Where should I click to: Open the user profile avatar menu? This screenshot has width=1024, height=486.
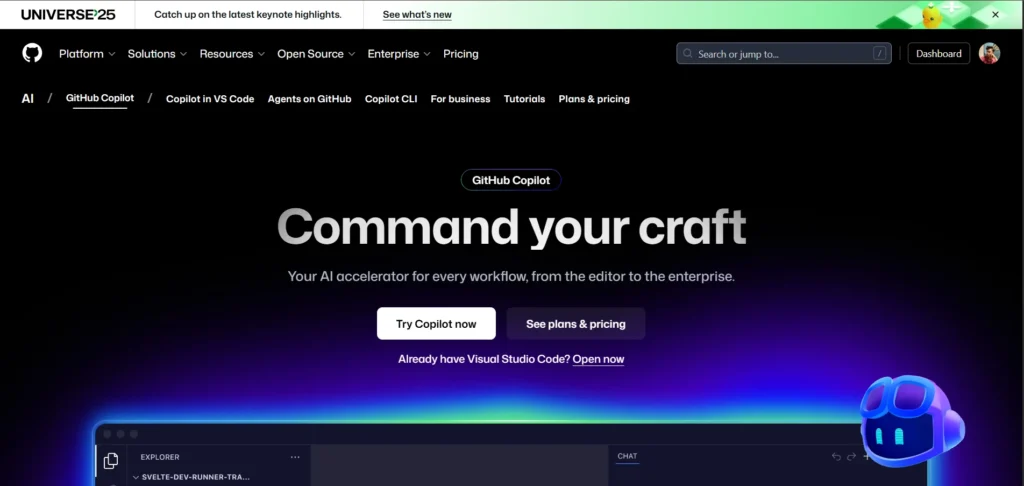coord(989,54)
